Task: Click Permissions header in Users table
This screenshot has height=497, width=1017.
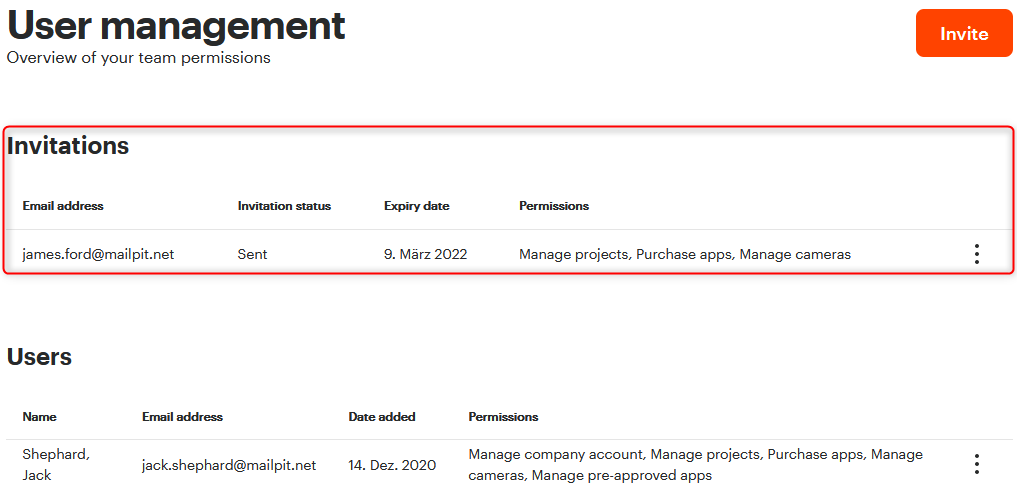Action: tap(503, 417)
